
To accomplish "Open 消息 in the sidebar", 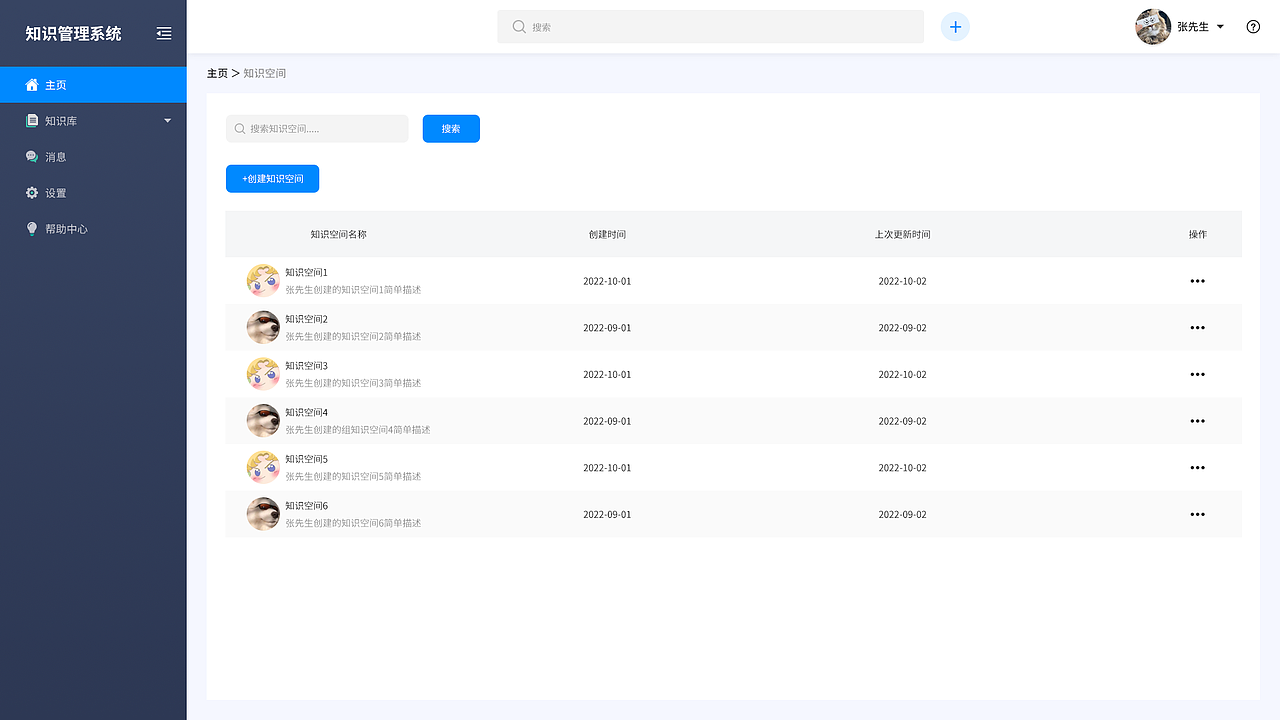I will [x=93, y=157].
